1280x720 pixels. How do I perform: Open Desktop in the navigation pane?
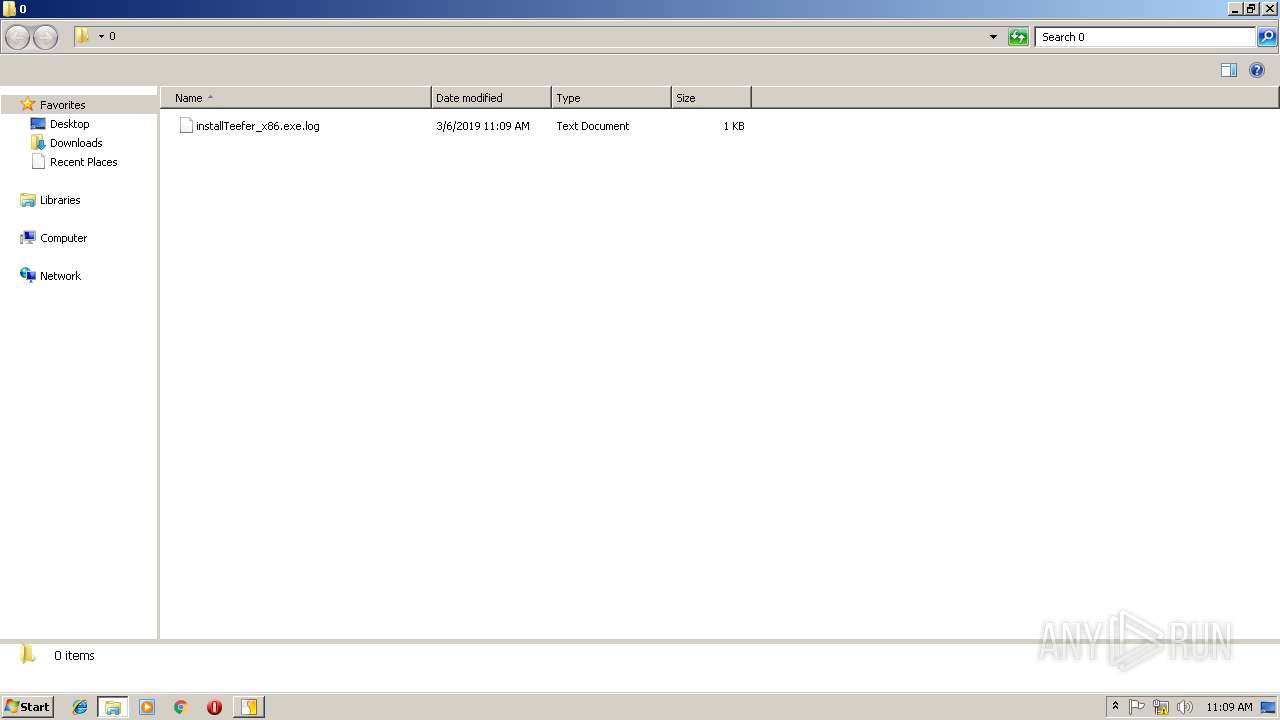(70, 124)
